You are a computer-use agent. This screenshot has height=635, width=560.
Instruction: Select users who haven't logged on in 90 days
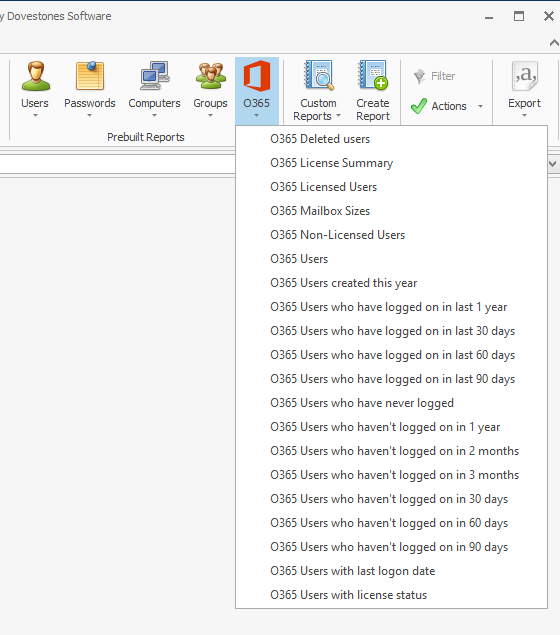[391, 547]
